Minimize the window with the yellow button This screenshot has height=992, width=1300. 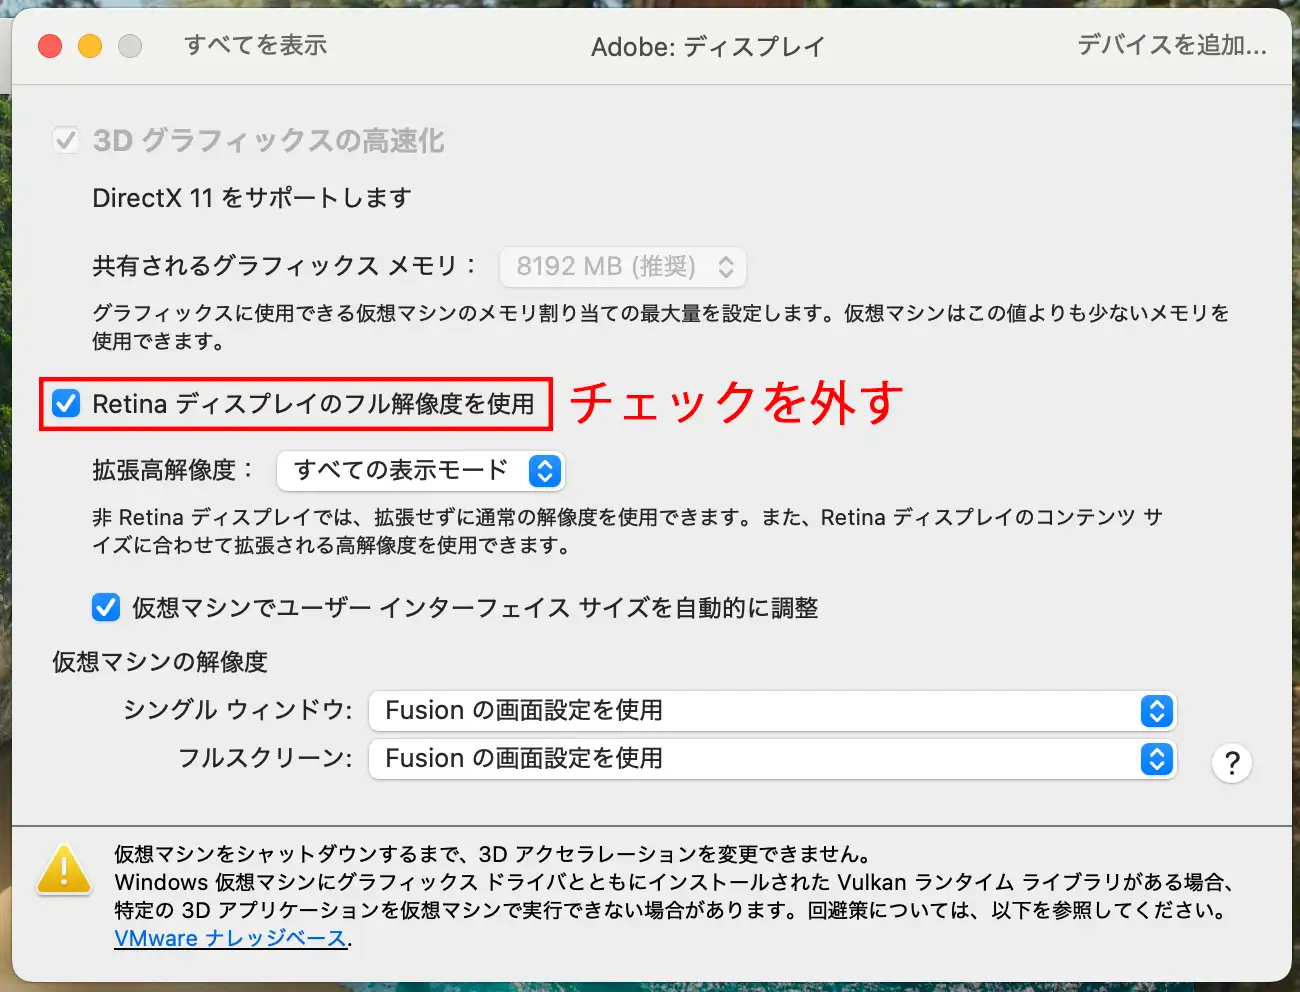[90, 46]
